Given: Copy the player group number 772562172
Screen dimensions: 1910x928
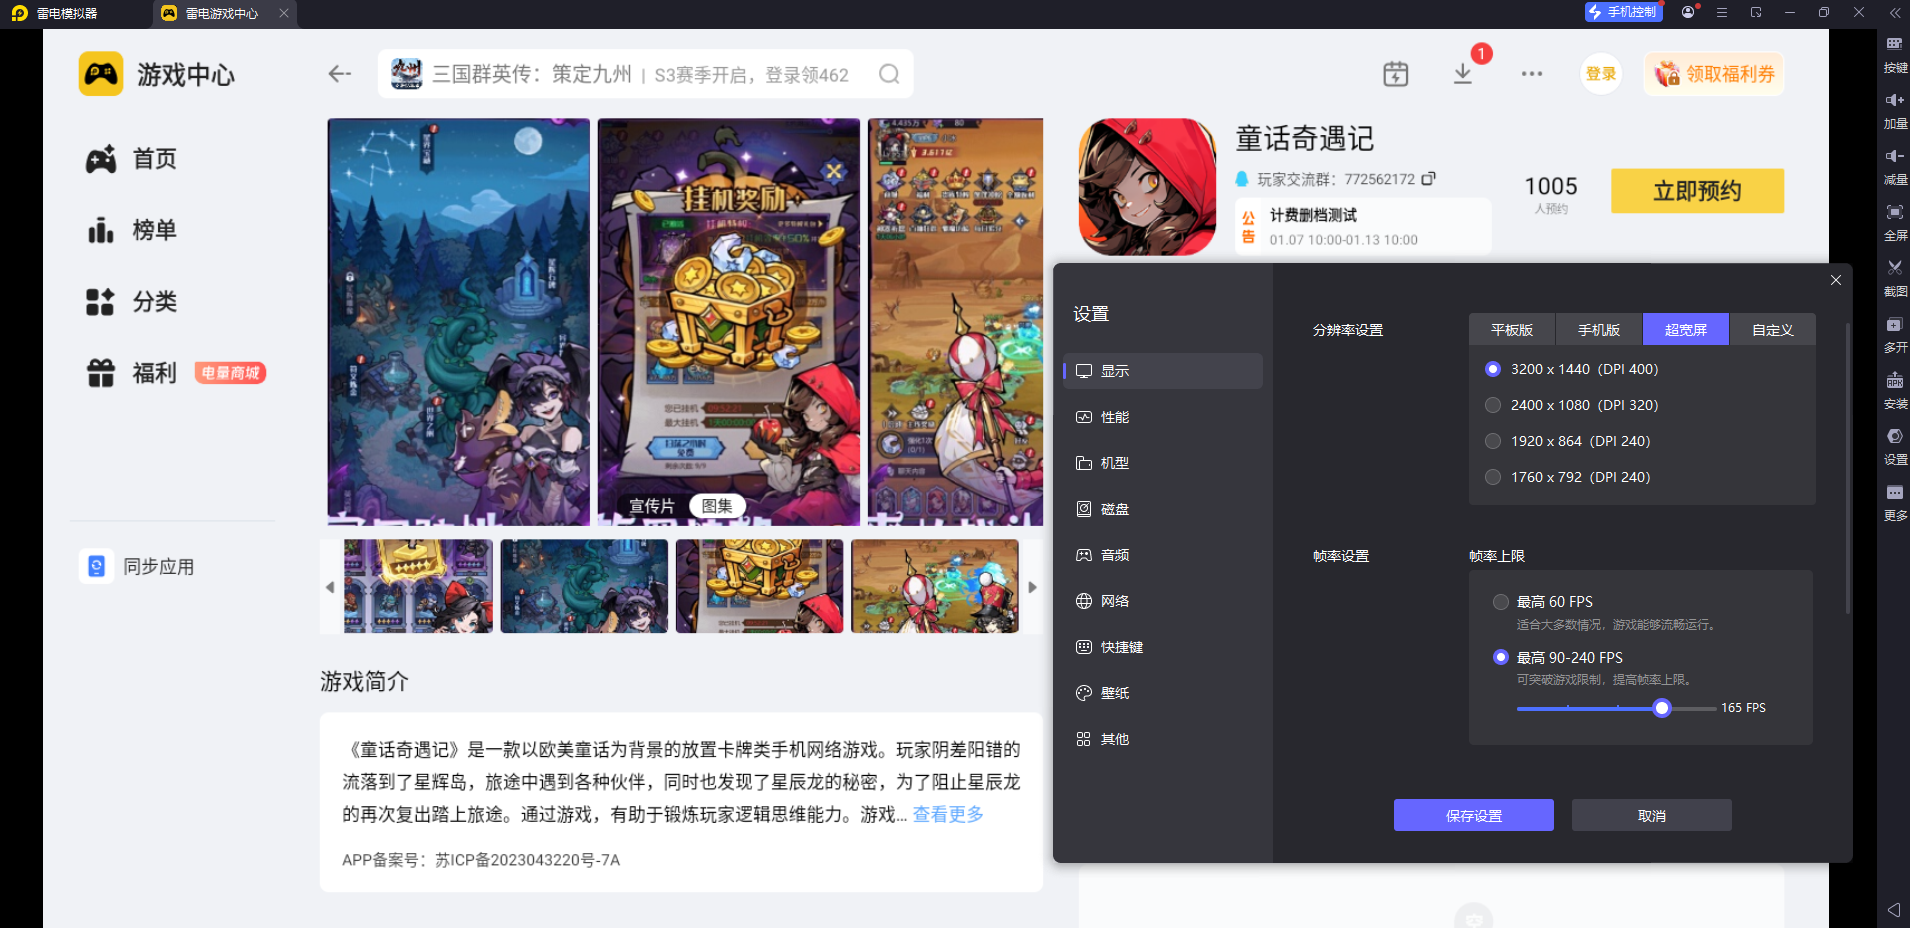Looking at the screenshot, I should coord(1429,179).
